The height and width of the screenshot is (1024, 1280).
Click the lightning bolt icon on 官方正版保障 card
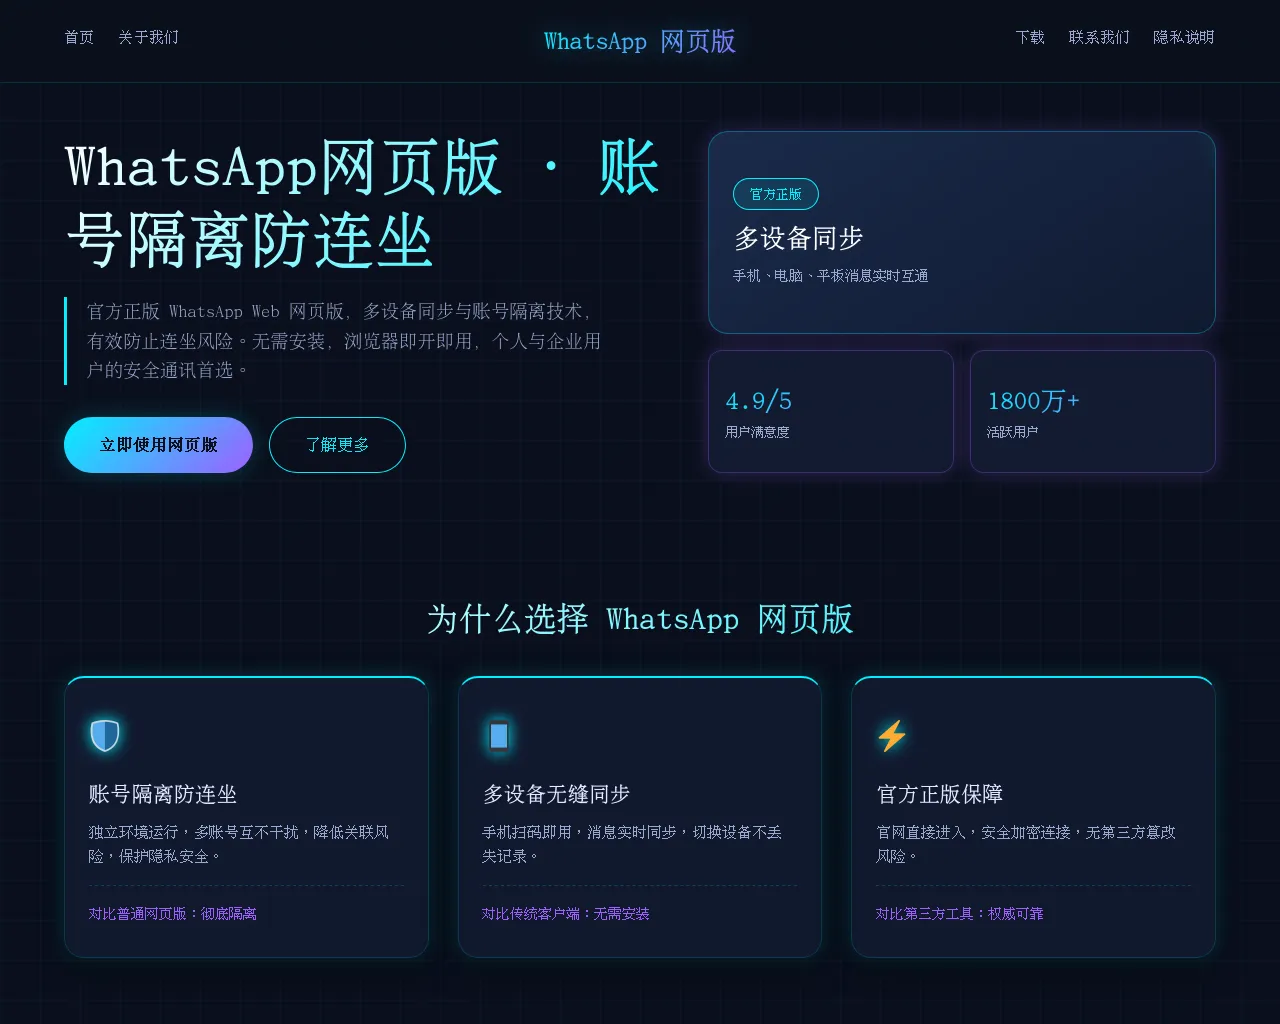892,735
